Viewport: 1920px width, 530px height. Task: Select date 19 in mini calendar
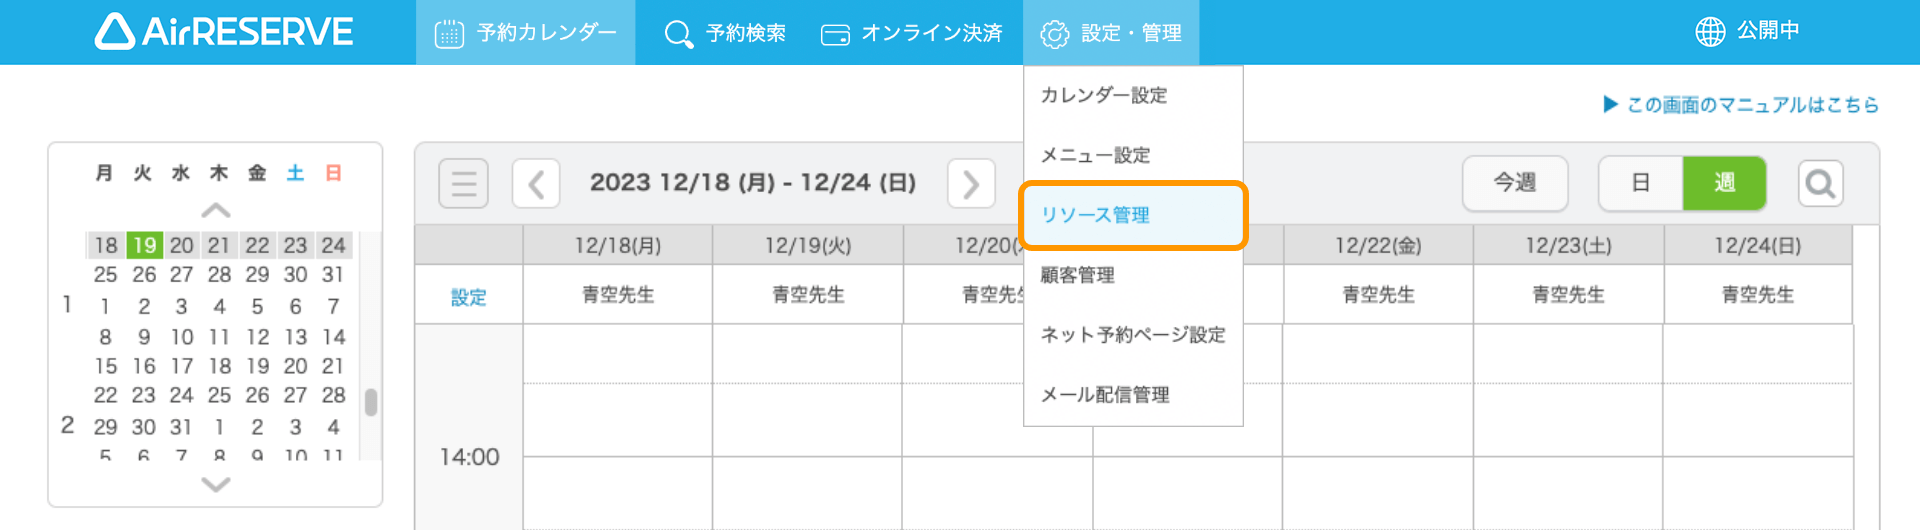(145, 245)
